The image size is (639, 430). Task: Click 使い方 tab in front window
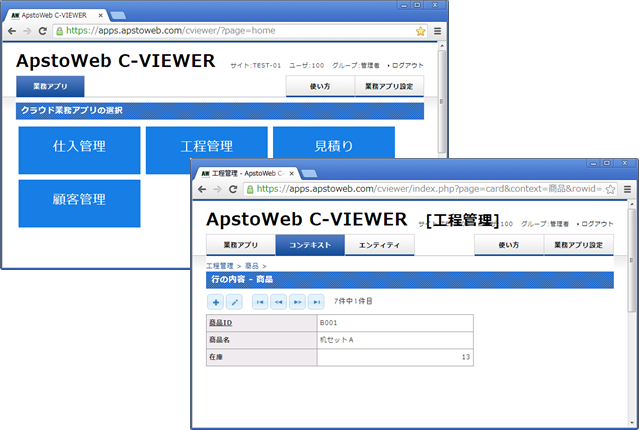[x=509, y=245]
